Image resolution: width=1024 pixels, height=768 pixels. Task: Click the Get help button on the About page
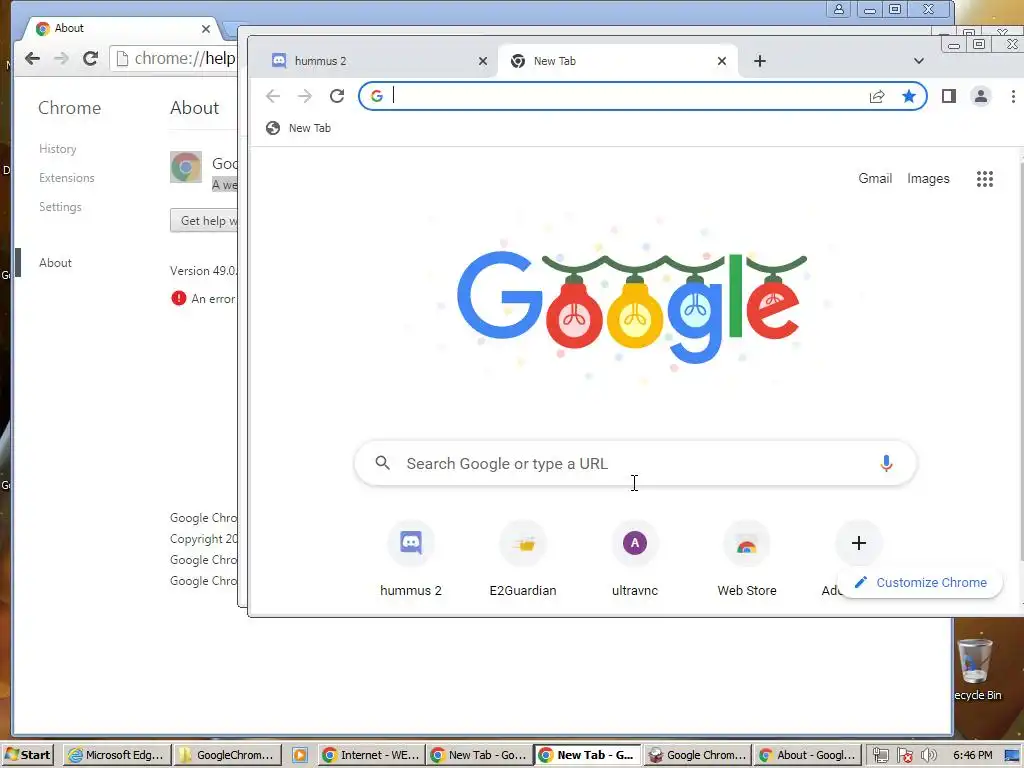[204, 221]
